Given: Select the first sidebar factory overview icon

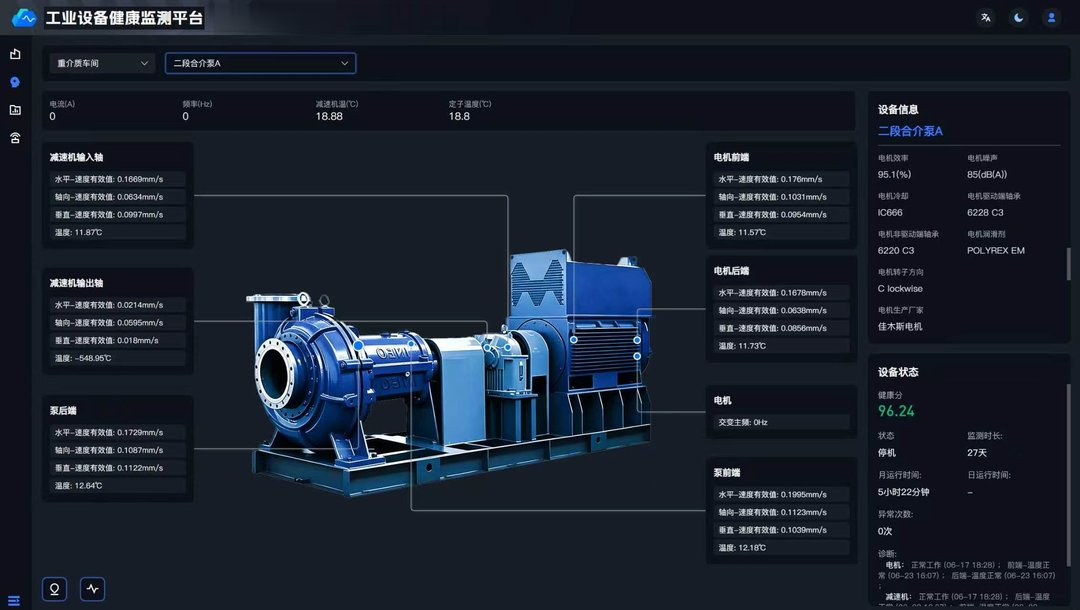Looking at the screenshot, I should pyautogui.click(x=15, y=54).
